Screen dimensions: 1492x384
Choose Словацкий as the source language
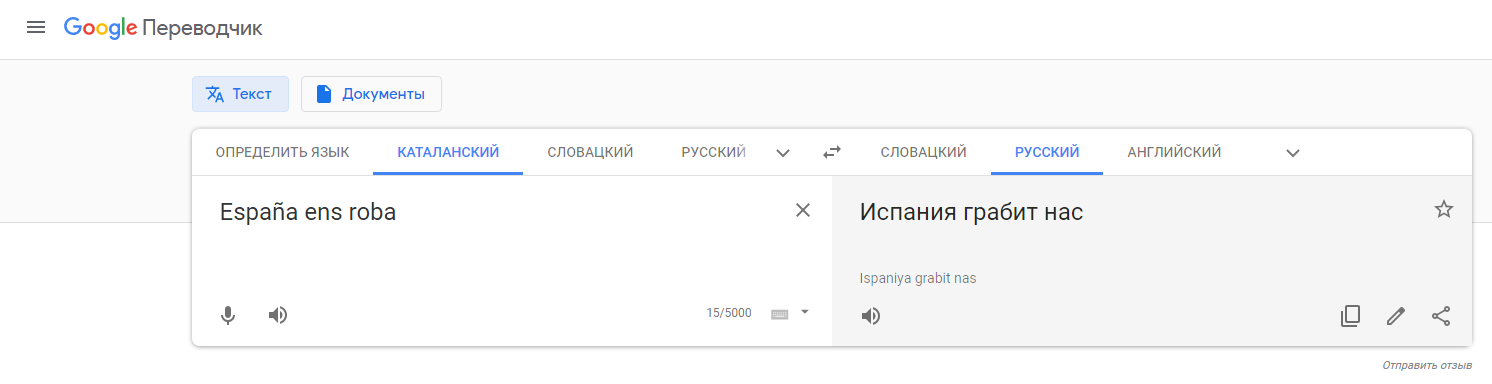click(590, 152)
